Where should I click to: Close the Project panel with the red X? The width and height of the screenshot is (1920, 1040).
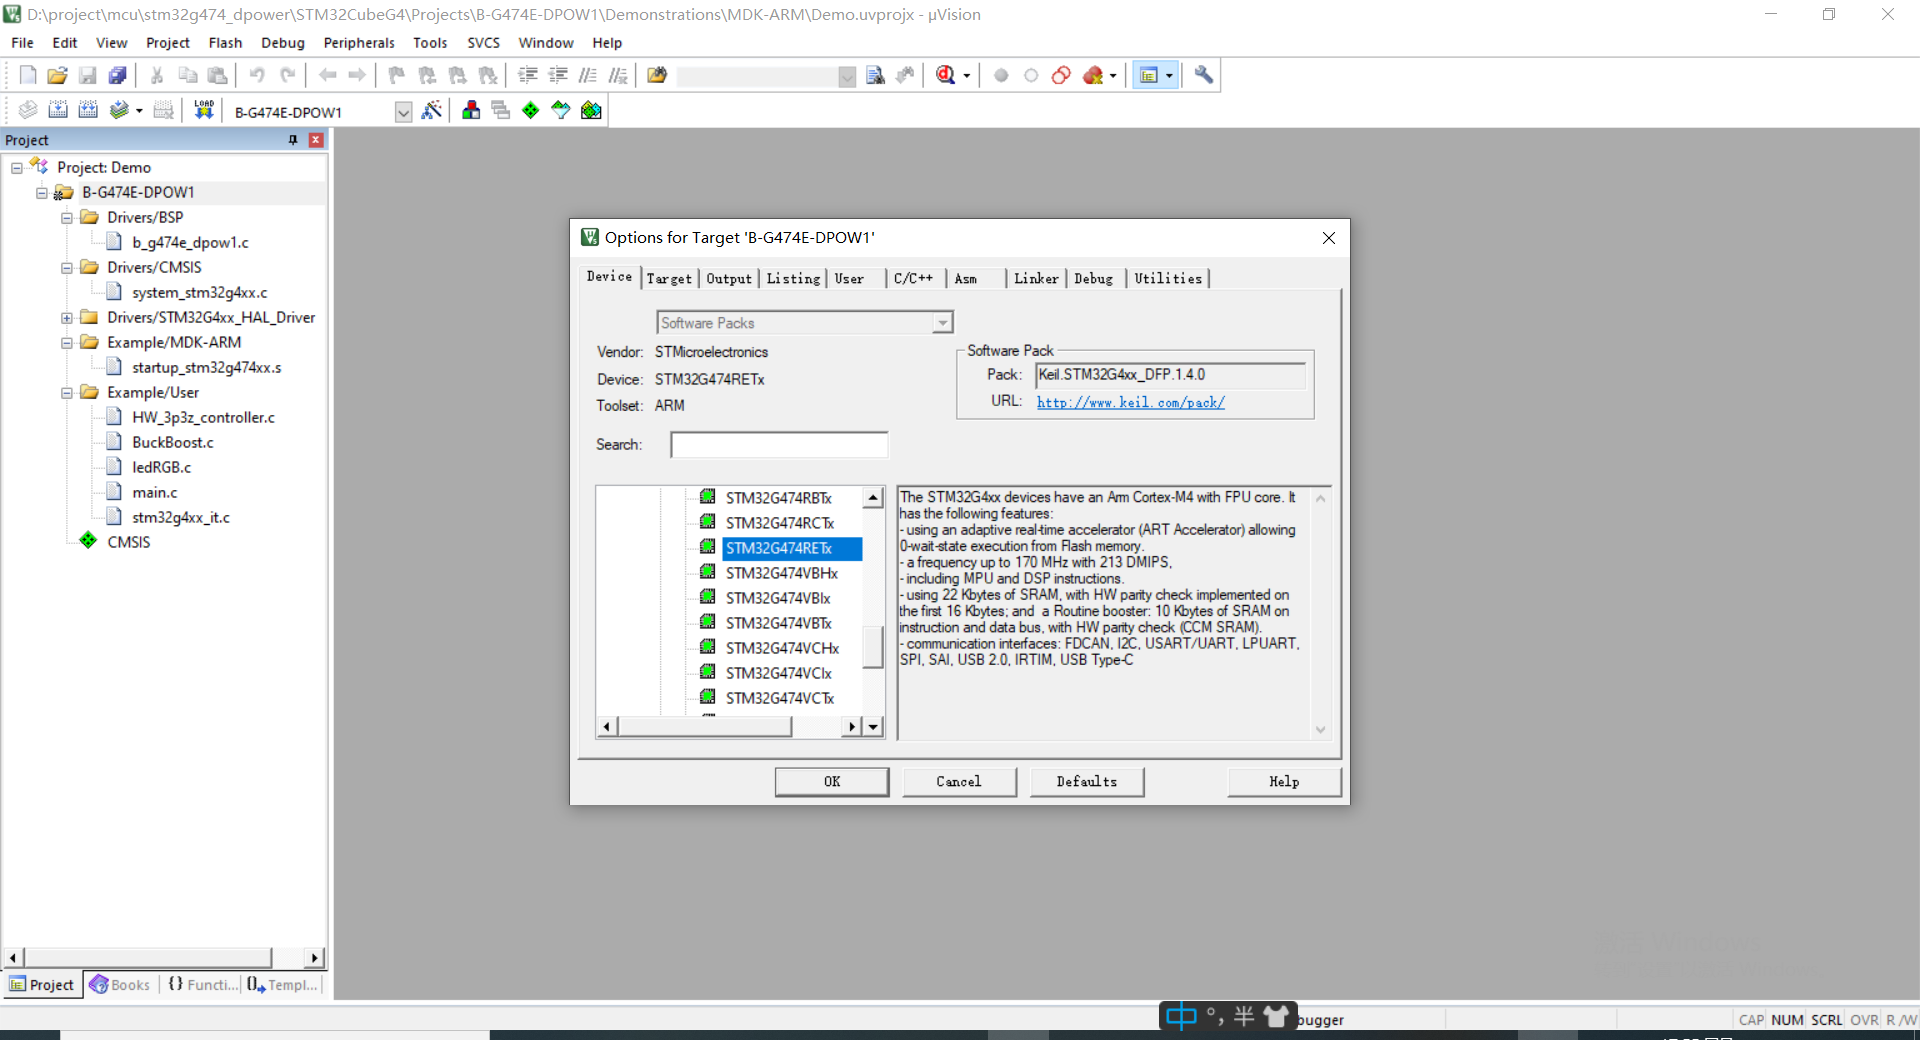(x=316, y=140)
